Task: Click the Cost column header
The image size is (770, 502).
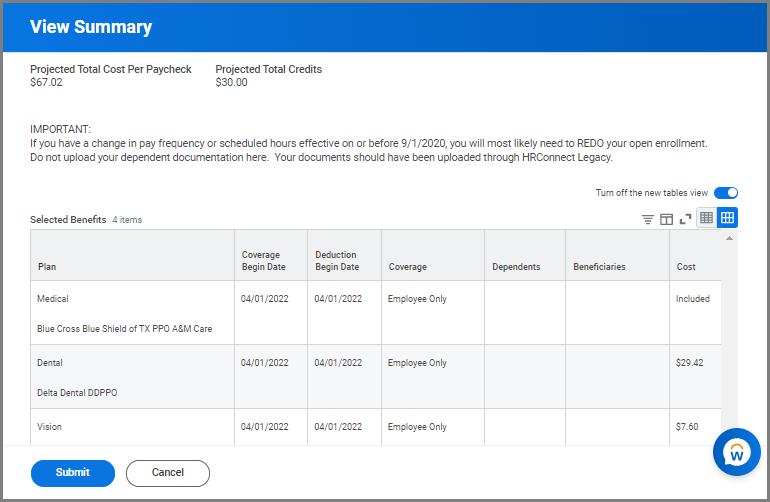Action: pos(686,267)
